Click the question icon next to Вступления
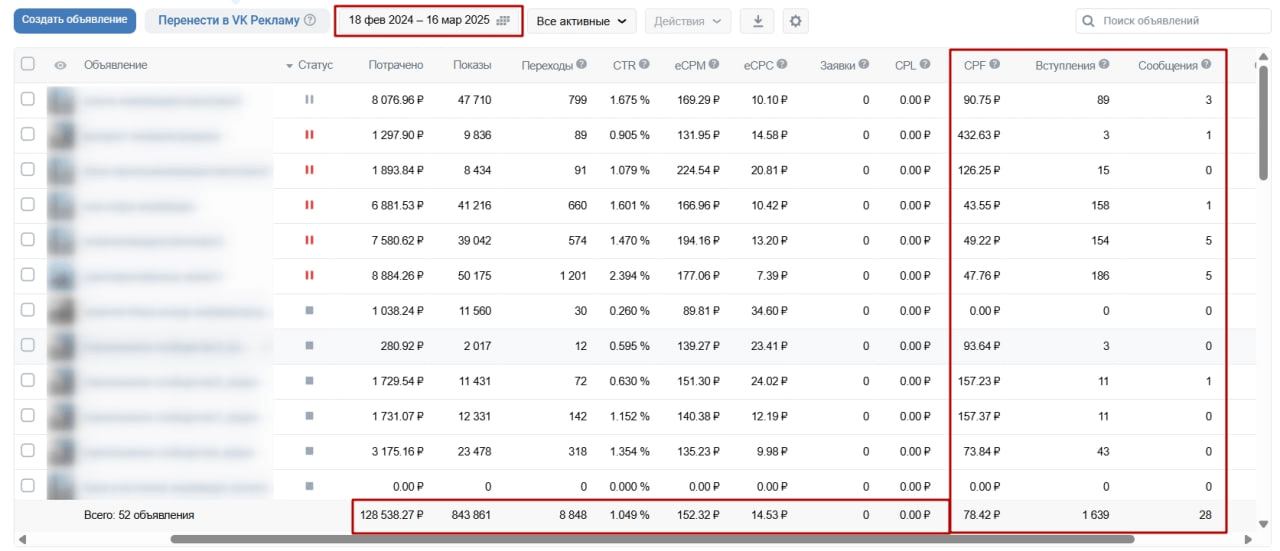 pyautogui.click(x=1104, y=65)
